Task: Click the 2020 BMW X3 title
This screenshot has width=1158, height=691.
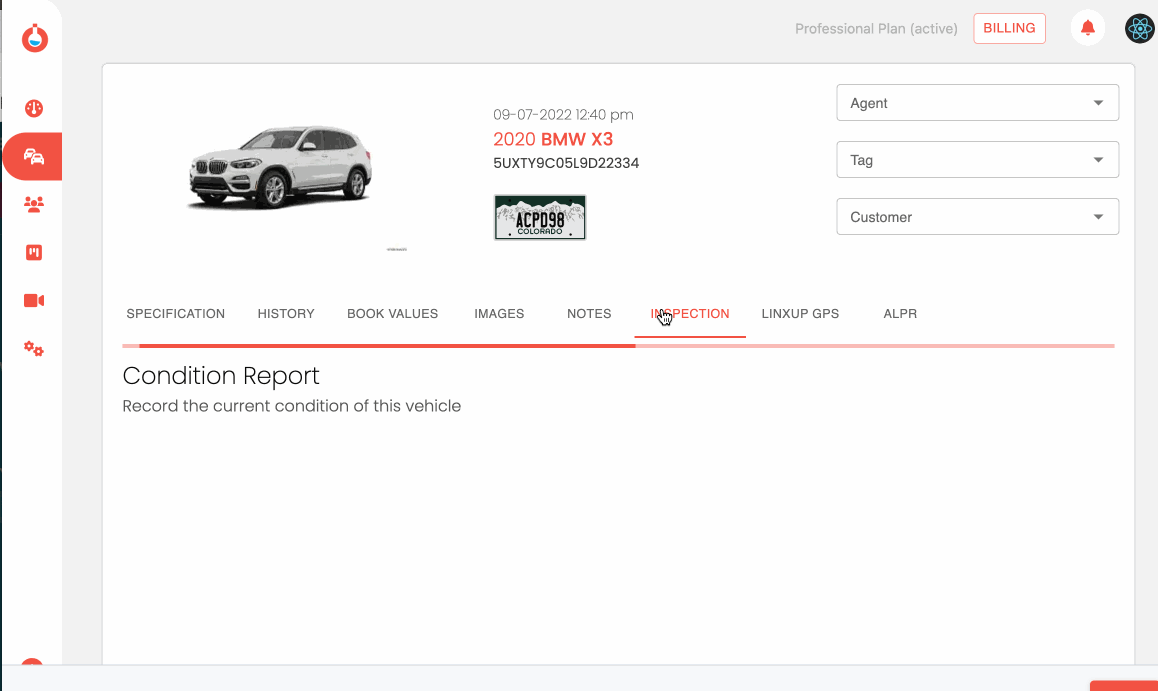Action: (553, 139)
